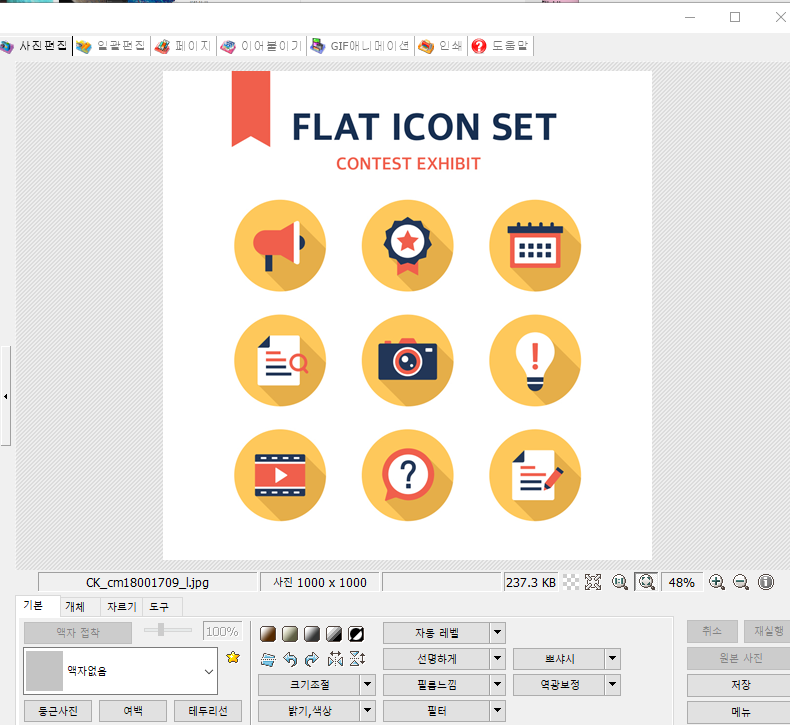Open the 페이지 page tab

183,46
